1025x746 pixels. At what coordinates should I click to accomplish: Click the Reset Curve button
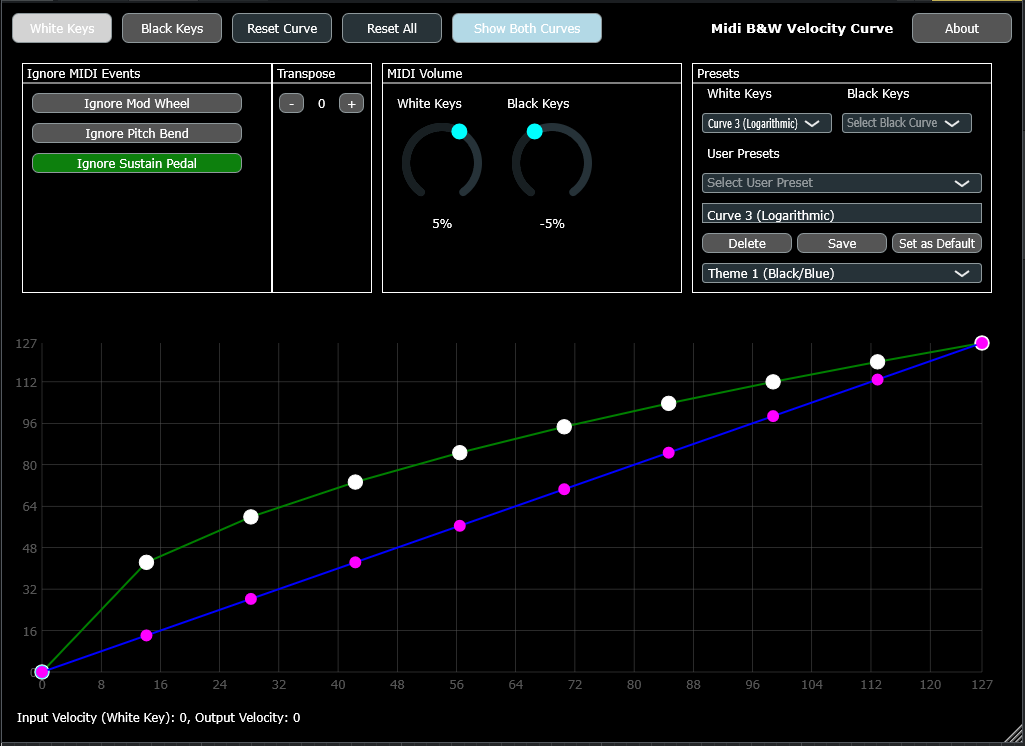coord(282,28)
